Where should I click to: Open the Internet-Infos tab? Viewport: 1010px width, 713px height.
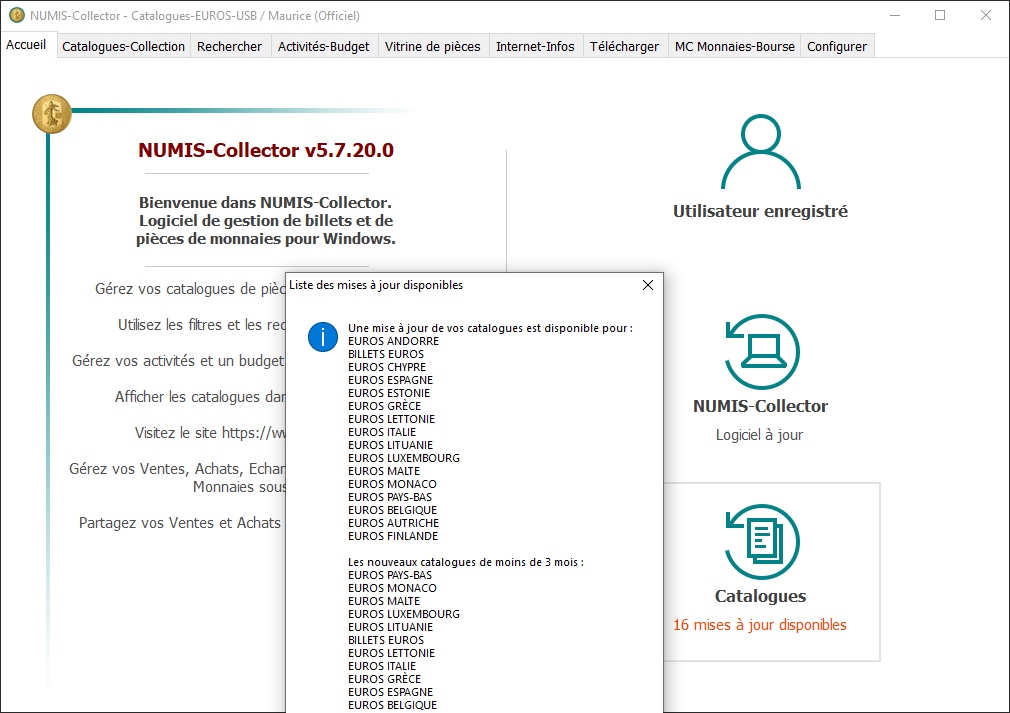[x=535, y=46]
